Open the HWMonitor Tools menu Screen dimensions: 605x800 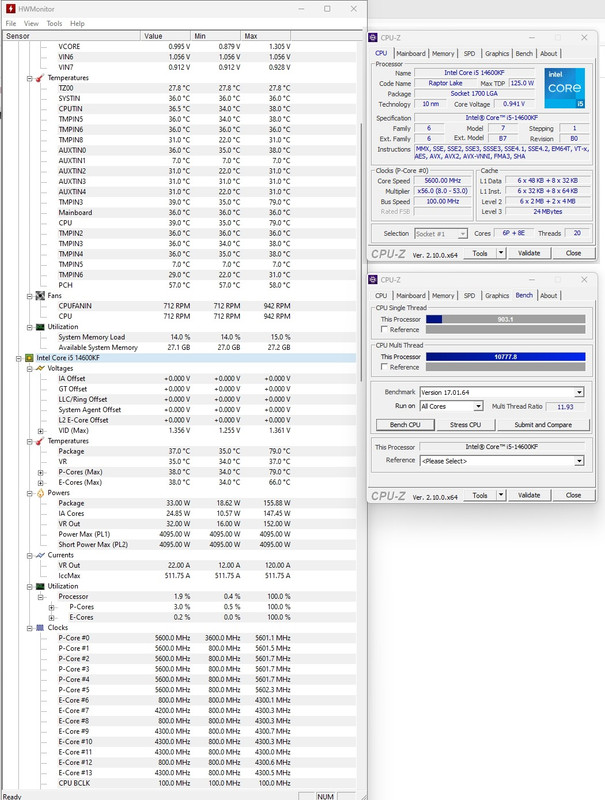click(x=54, y=23)
